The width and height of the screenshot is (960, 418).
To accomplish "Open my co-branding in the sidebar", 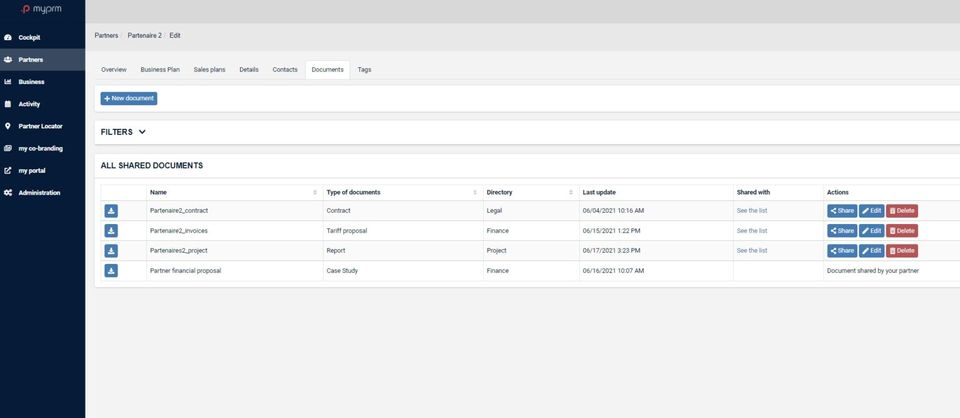I will pyautogui.click(x=42, y=148).
